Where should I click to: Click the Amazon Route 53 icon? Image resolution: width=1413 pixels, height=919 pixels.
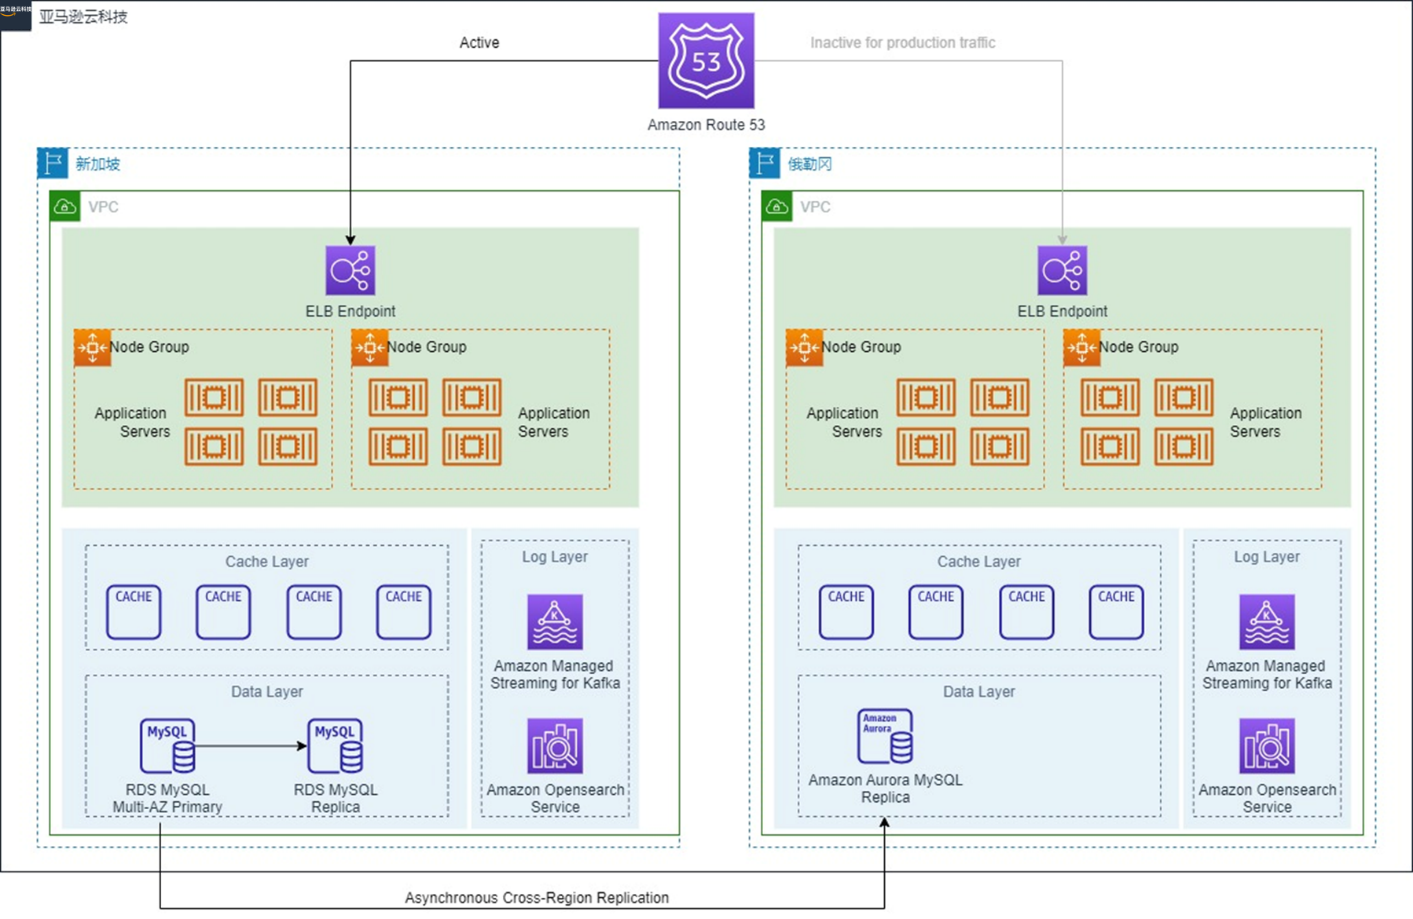pos(706,61)
